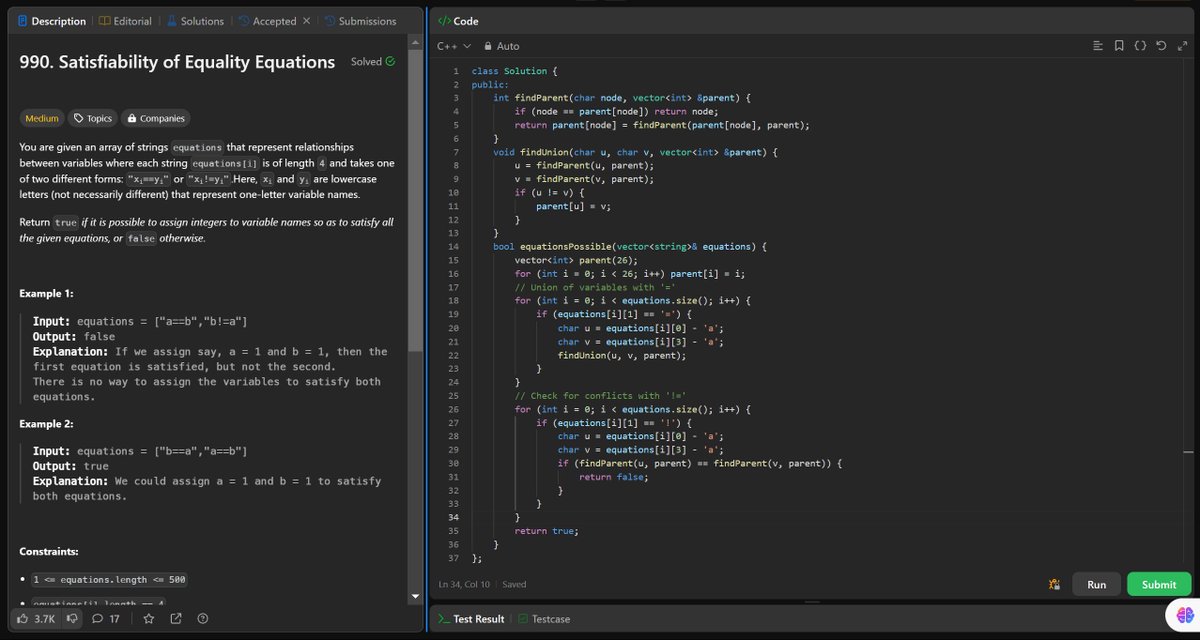Open the help question mark icon
The width and height of the screenshot is (1200, 640).
[203, 619]
